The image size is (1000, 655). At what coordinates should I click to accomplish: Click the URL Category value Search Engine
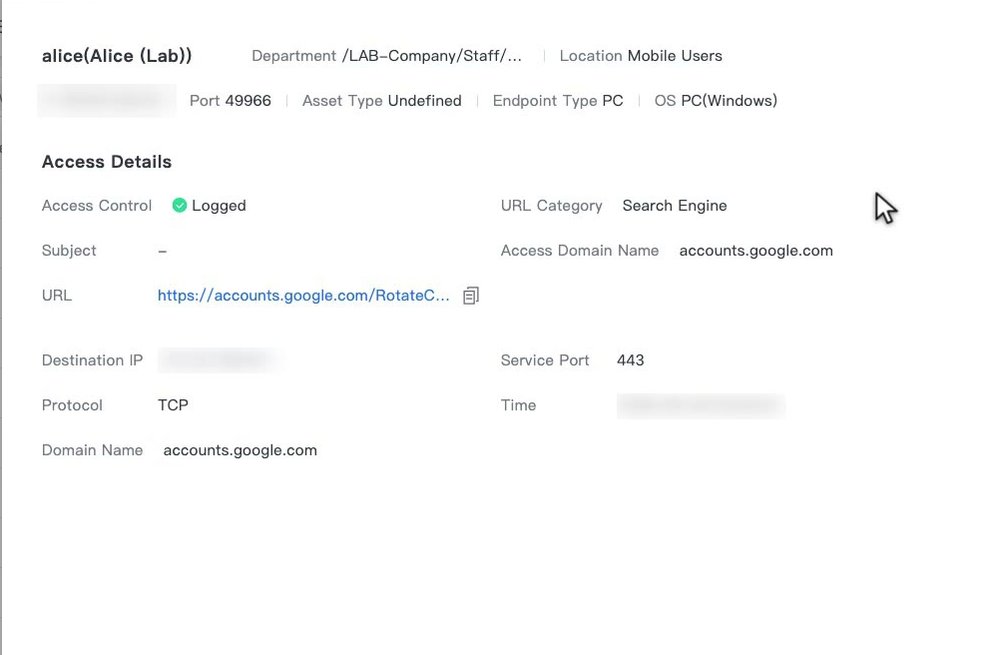pos(675,206)
